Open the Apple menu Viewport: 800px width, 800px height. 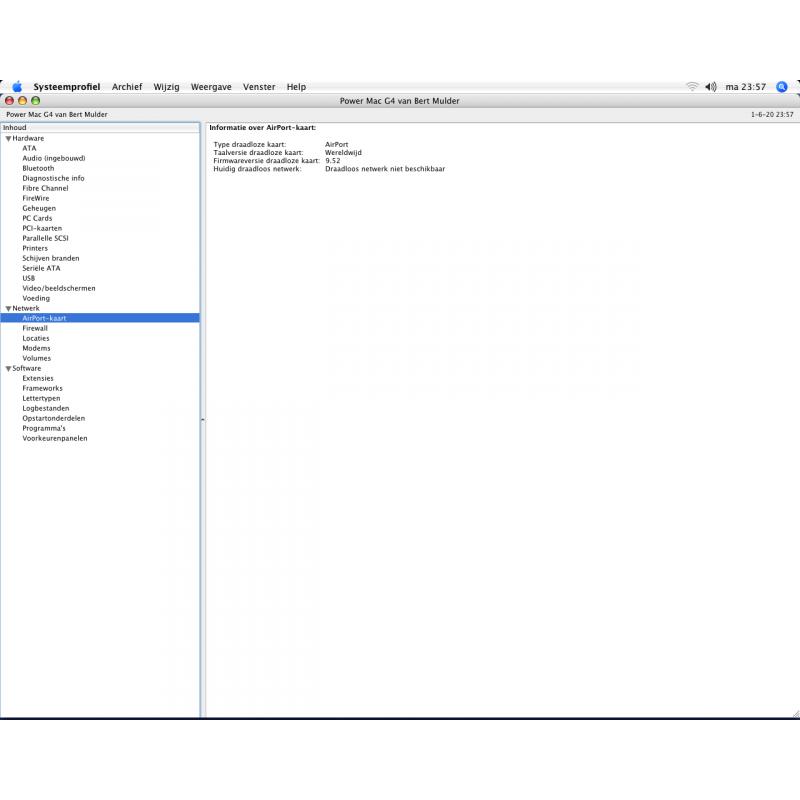coord(17,87)
